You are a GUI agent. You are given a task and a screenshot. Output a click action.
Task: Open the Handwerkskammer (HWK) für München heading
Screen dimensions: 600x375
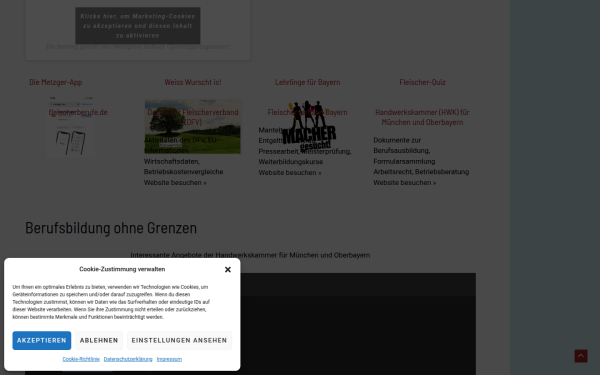click(422, 117)
